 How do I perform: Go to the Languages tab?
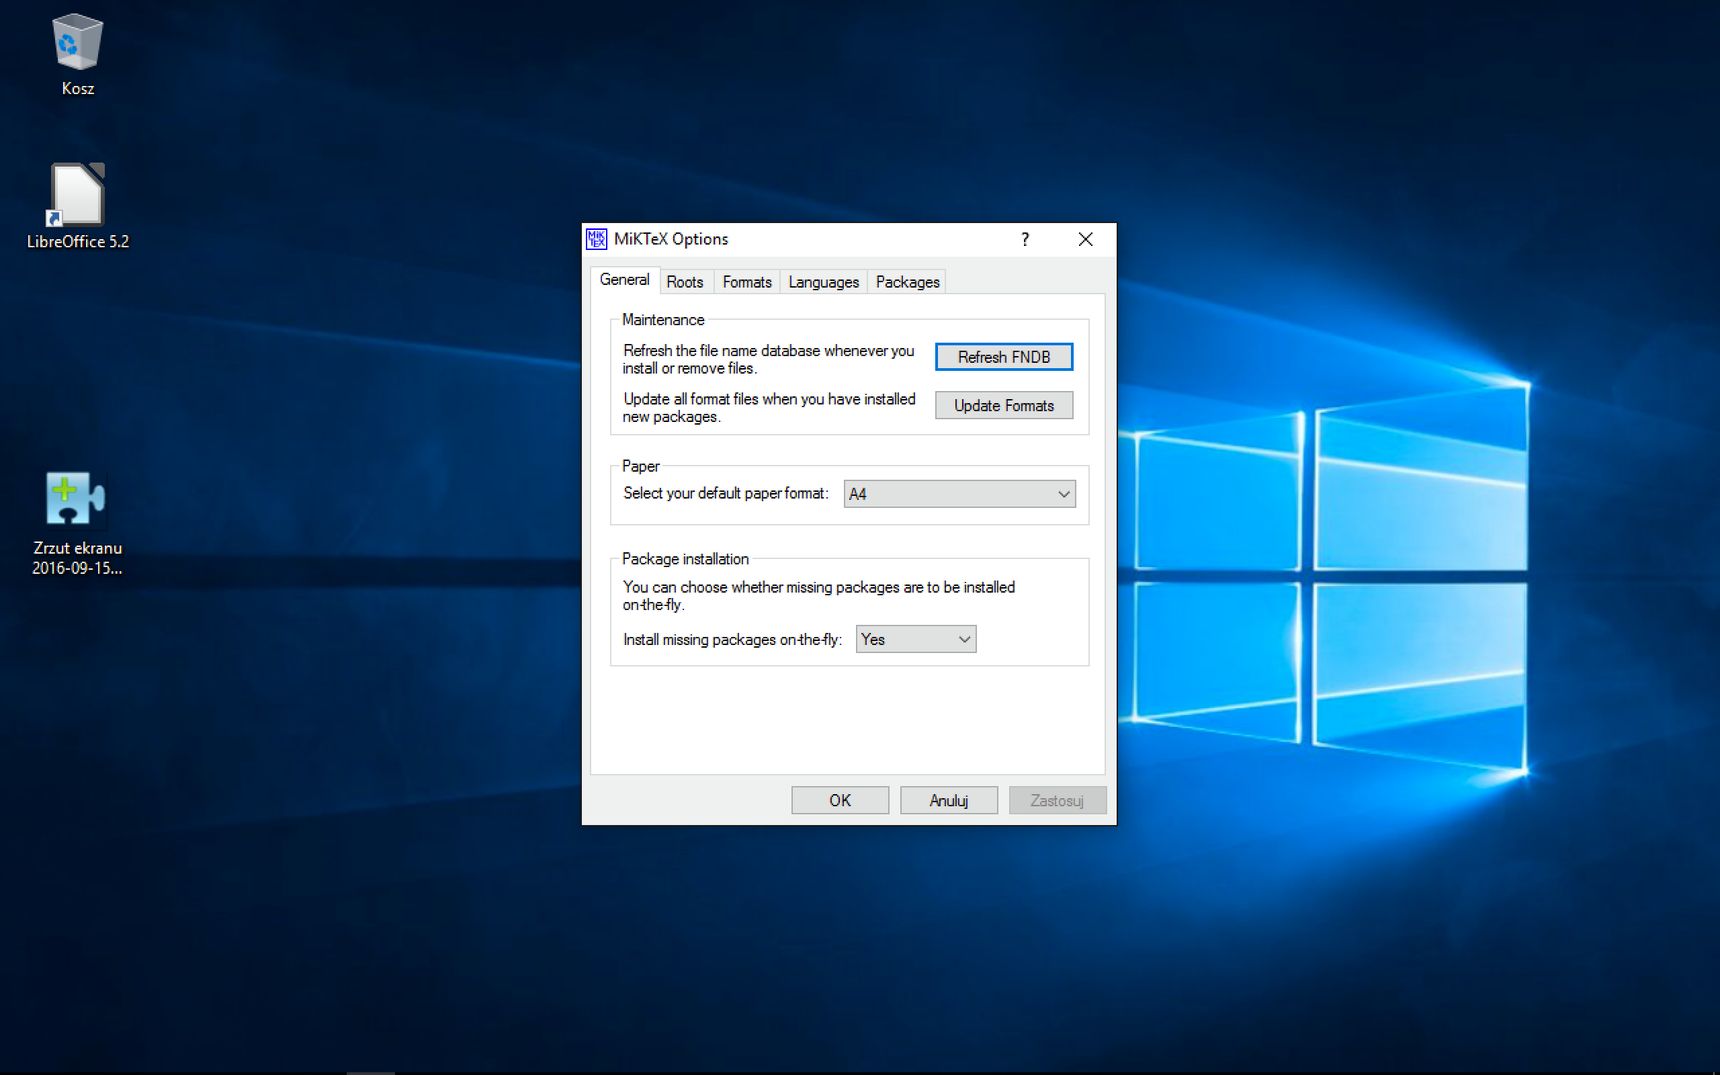tap(823, 282)
